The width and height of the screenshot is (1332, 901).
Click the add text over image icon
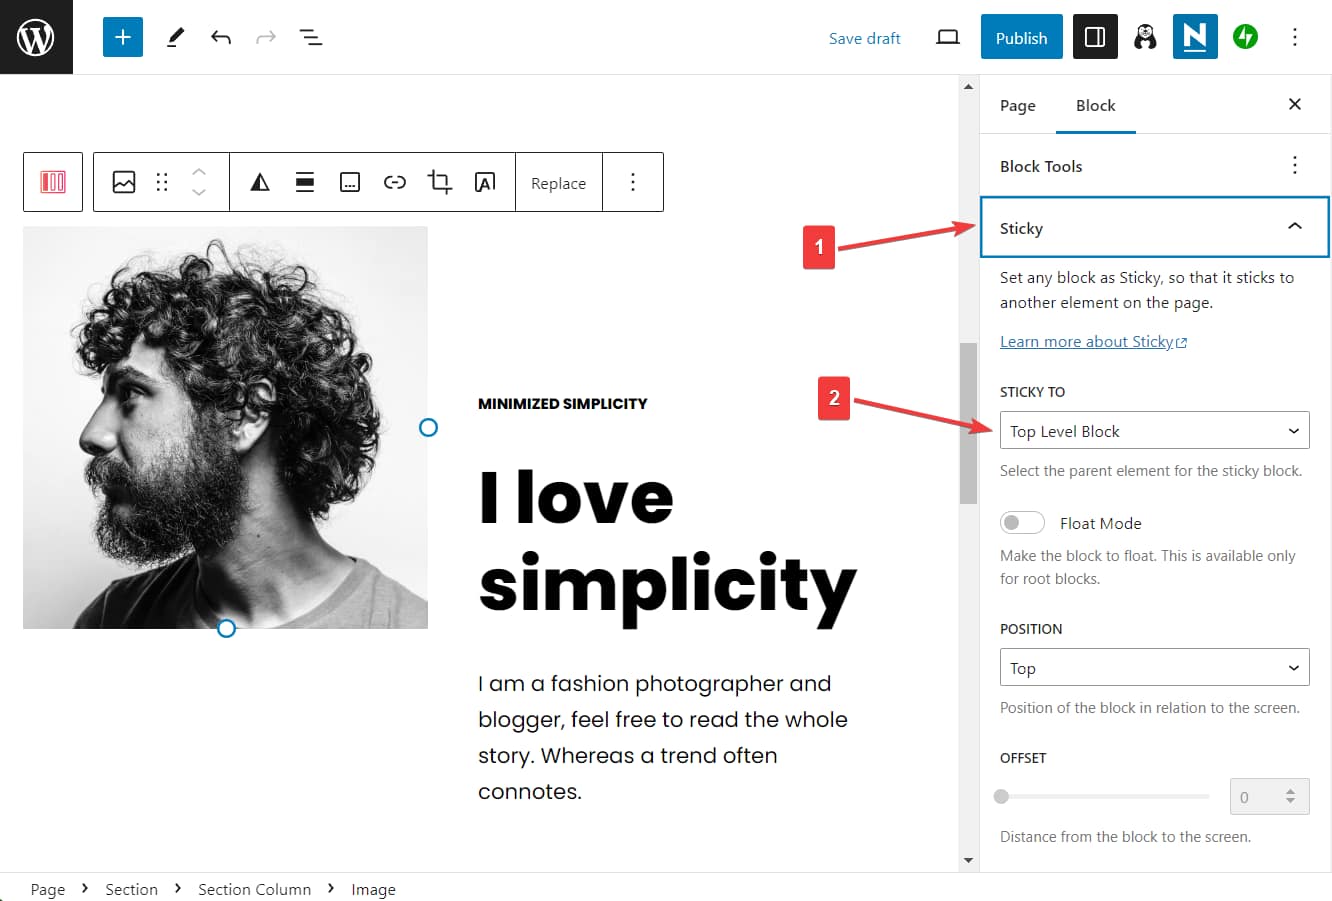tap(485, 182)
